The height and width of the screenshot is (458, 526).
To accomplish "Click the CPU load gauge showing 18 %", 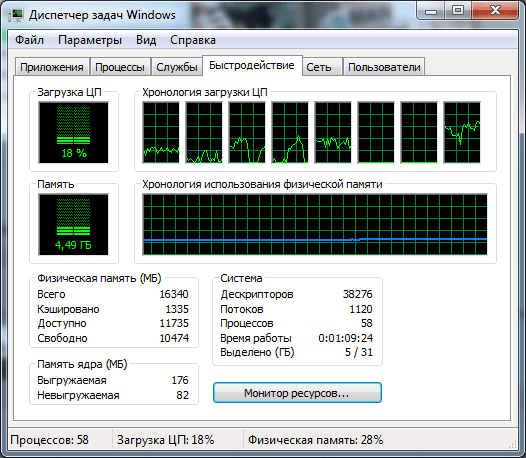I will [73, 133].
